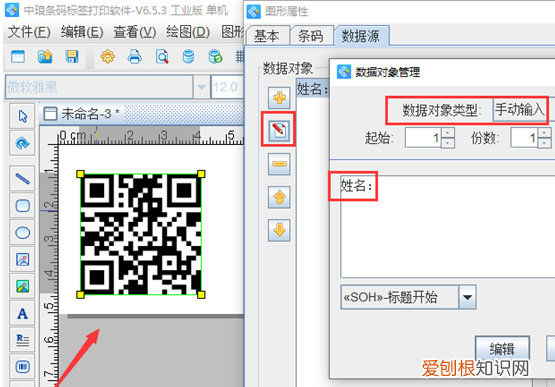
Task: Click the 微软雅黑 font name field
Action: tap(99, 87)
